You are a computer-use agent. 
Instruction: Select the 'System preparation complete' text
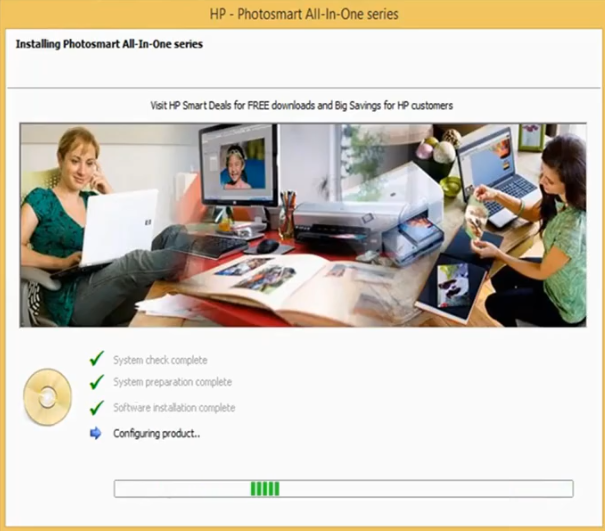click(172, 382)
